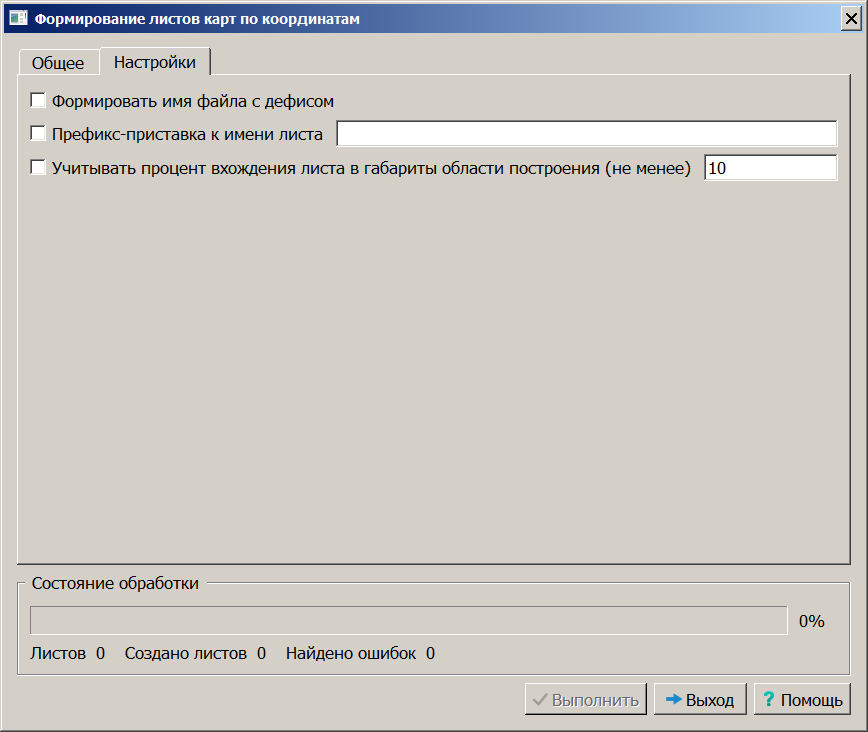868x732 pixels.
Task: Click the application icon in title bar
Action: 18,19
